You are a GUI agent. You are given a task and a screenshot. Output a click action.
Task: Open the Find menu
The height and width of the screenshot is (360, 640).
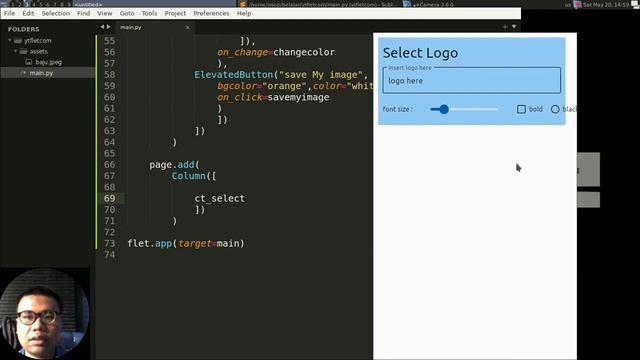[83, 13]
